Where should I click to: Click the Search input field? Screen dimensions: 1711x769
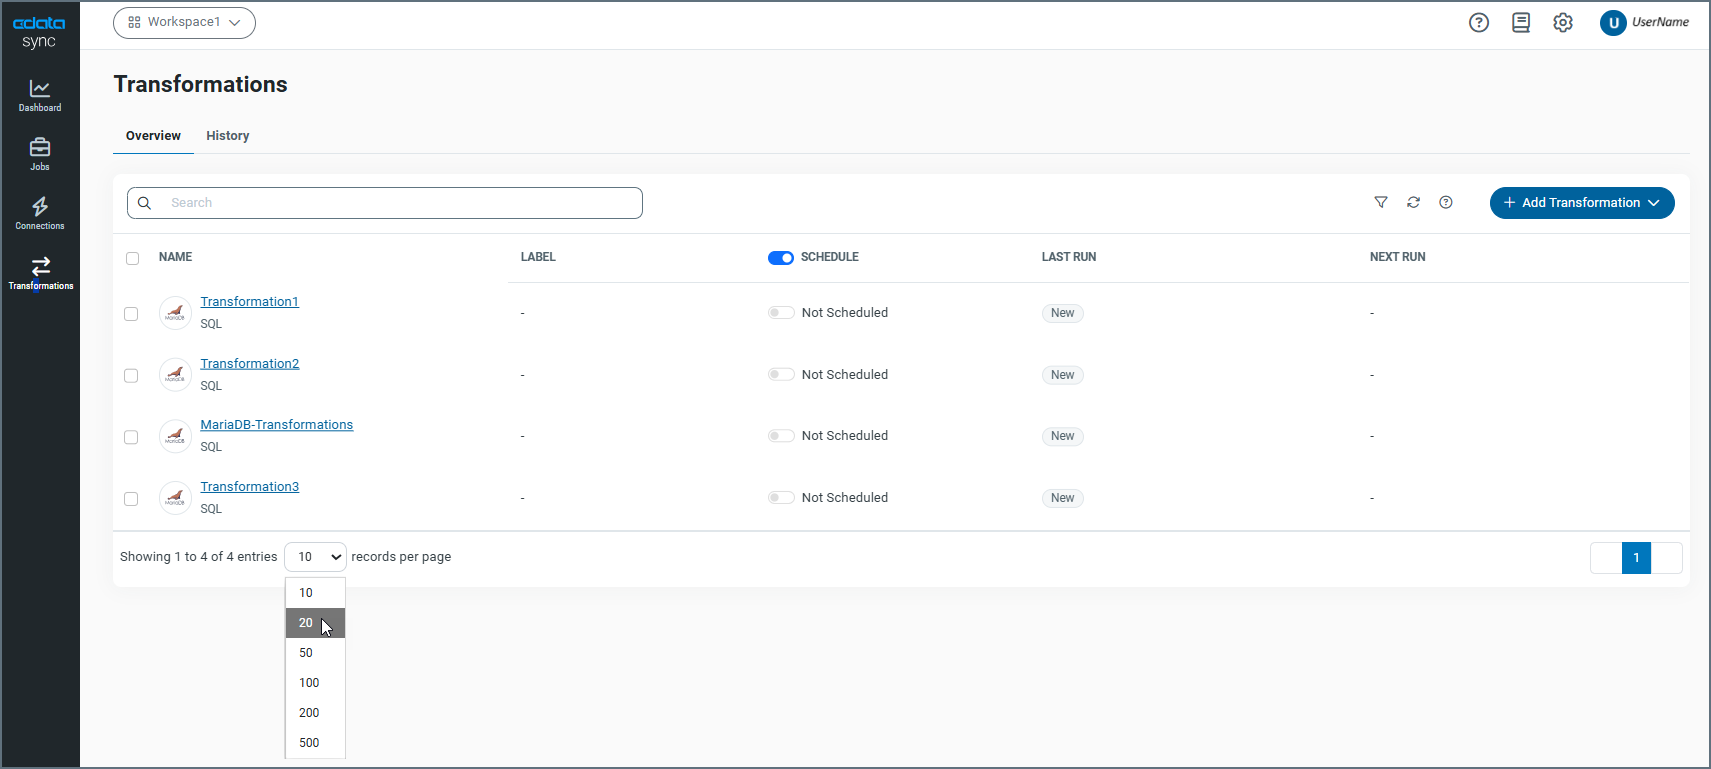pos(400,203)
